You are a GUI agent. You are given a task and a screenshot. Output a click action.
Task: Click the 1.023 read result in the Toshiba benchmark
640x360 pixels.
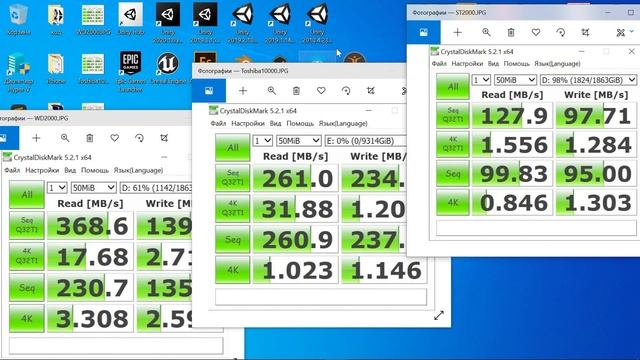pyautogui.click(x=296, y=270)
